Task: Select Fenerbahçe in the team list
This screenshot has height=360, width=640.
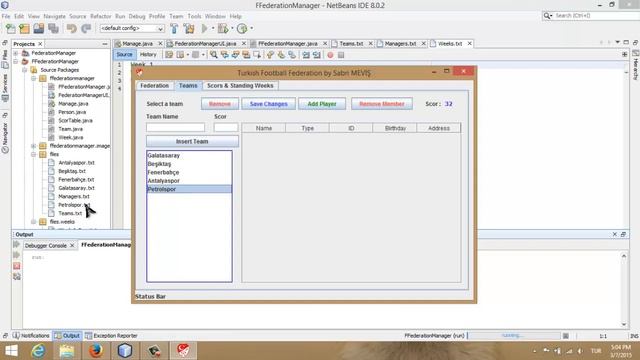Action: click(x=189, y=172)
